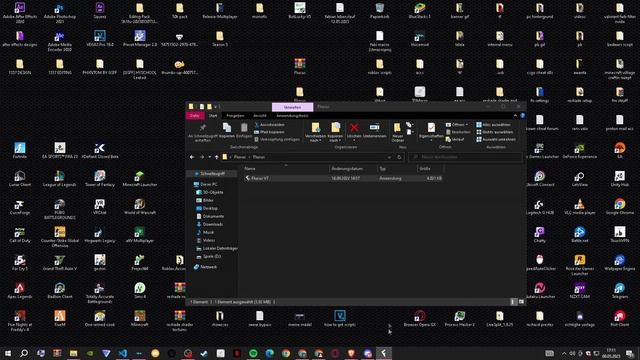Click Spotify in the taskbar
This screenshot has width=640, height=360.
pos(253,353)
